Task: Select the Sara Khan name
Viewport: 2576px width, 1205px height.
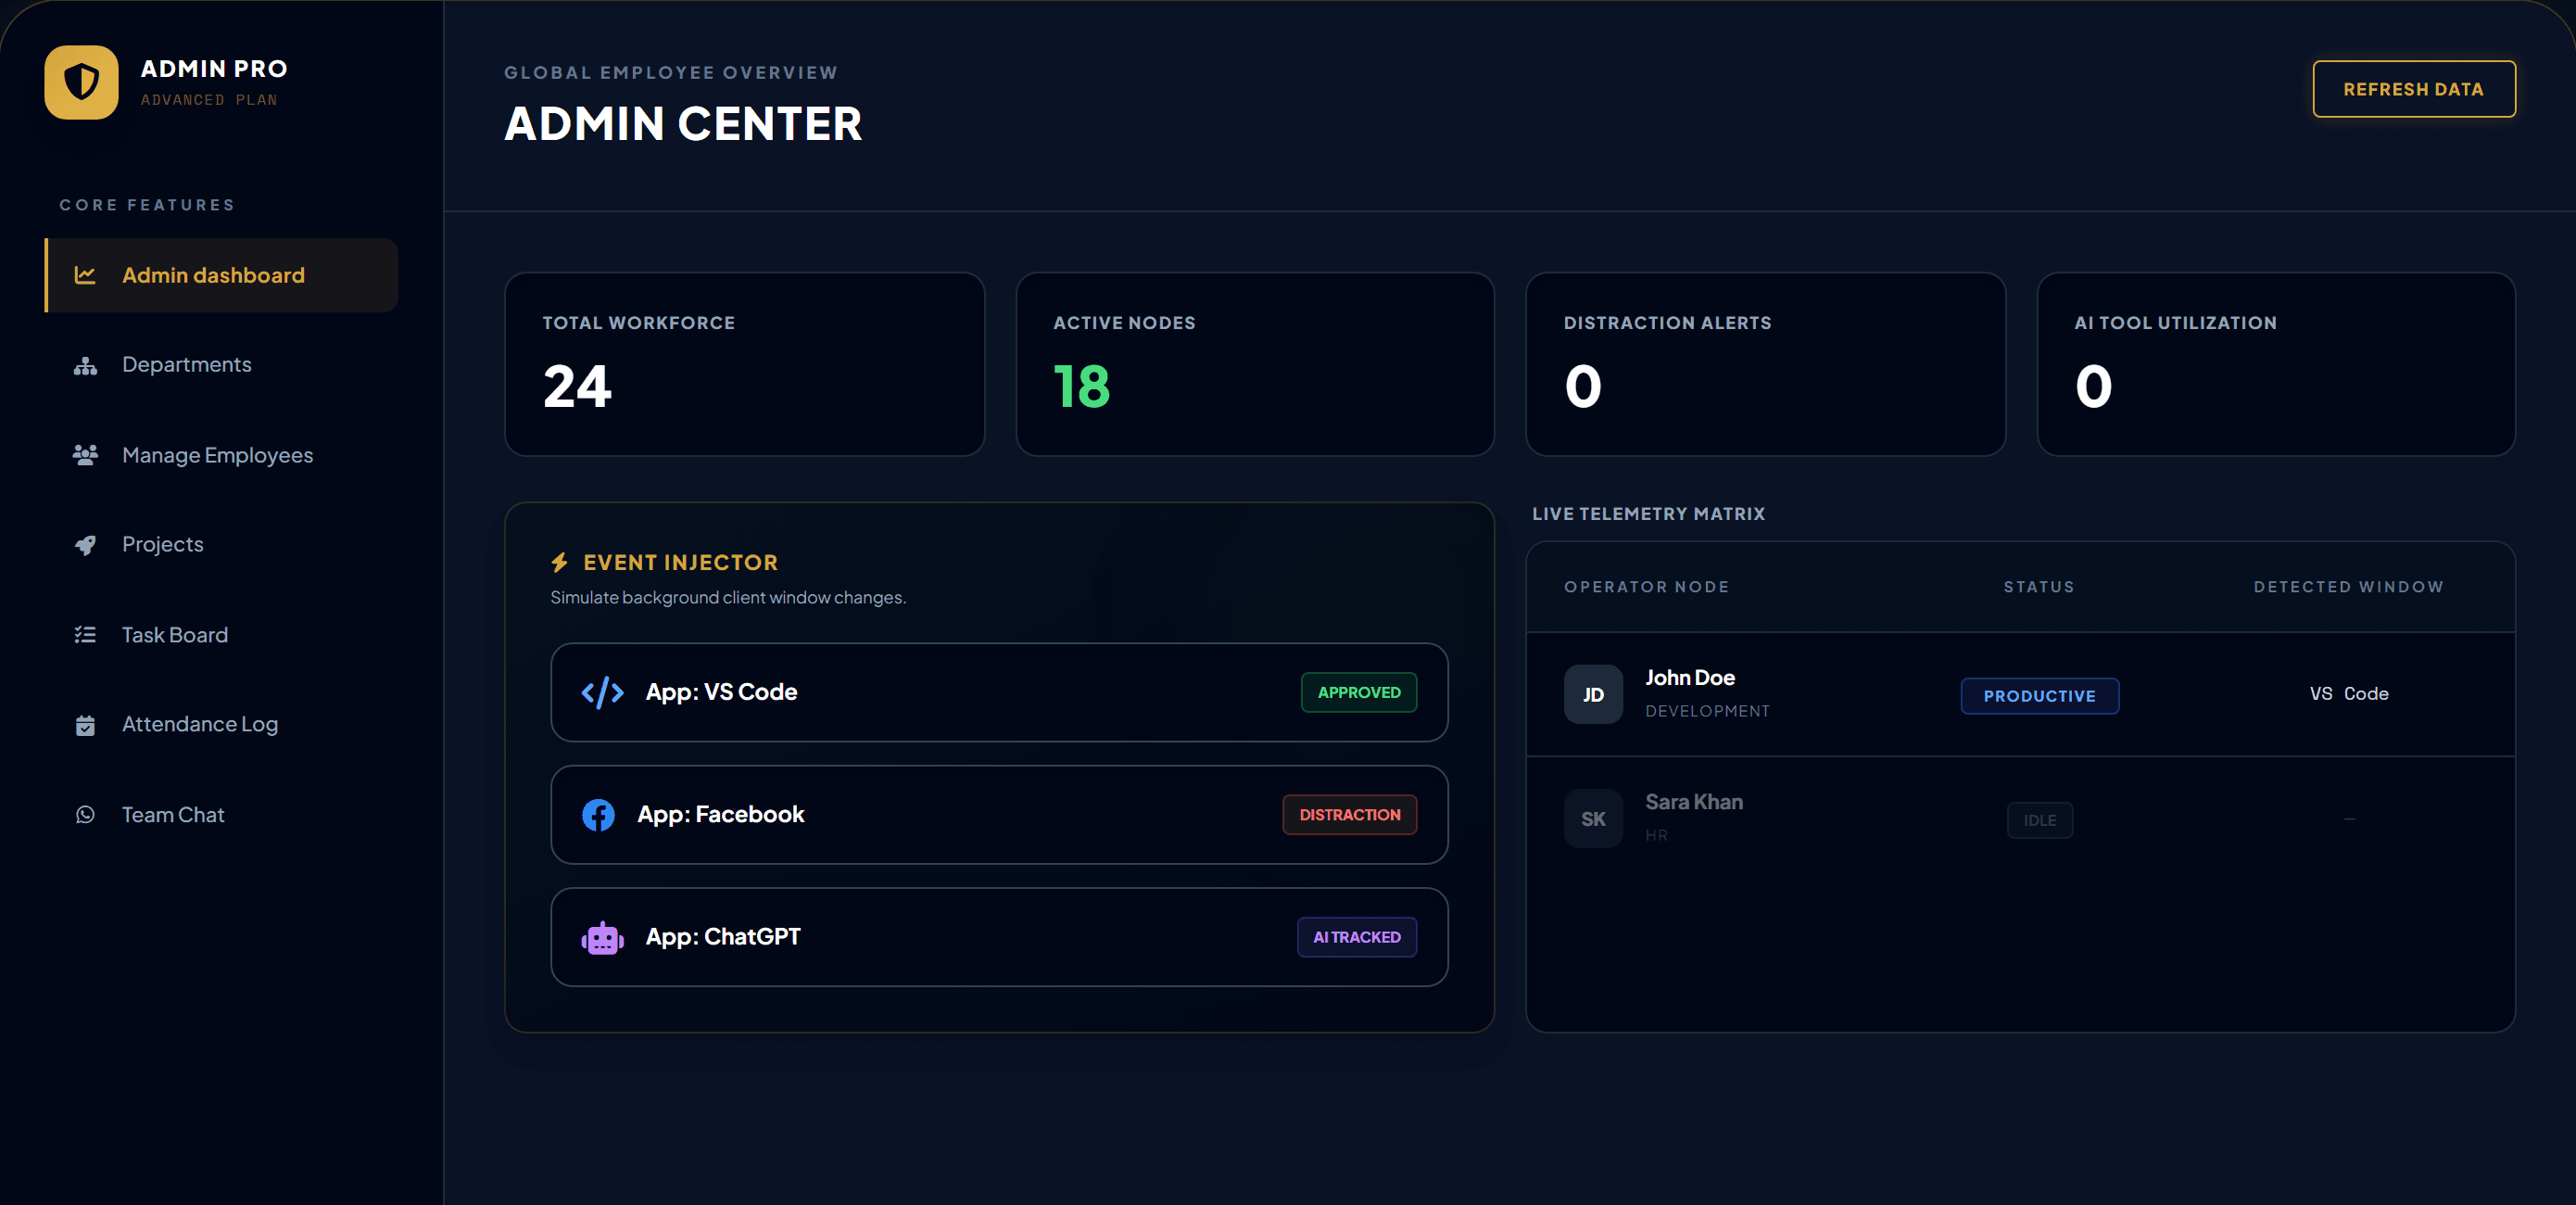Action: point(1694,802)
